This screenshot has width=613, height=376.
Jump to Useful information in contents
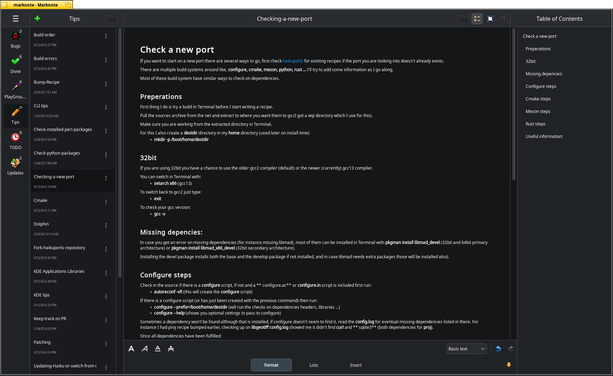coord(544,136)
